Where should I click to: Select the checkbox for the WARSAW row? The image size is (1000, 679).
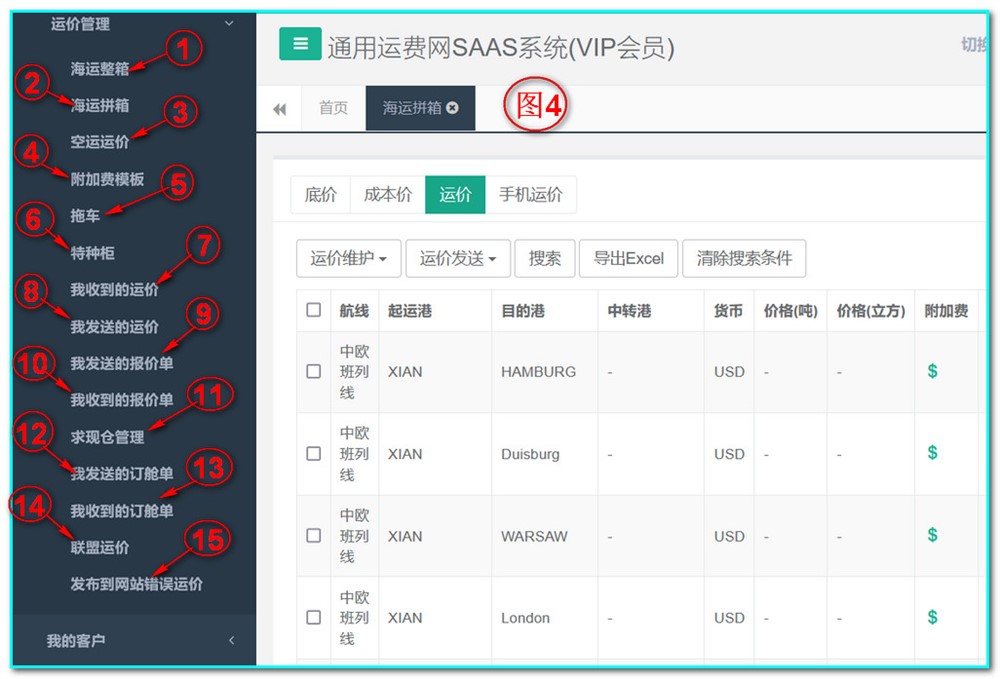coord(314,536)
